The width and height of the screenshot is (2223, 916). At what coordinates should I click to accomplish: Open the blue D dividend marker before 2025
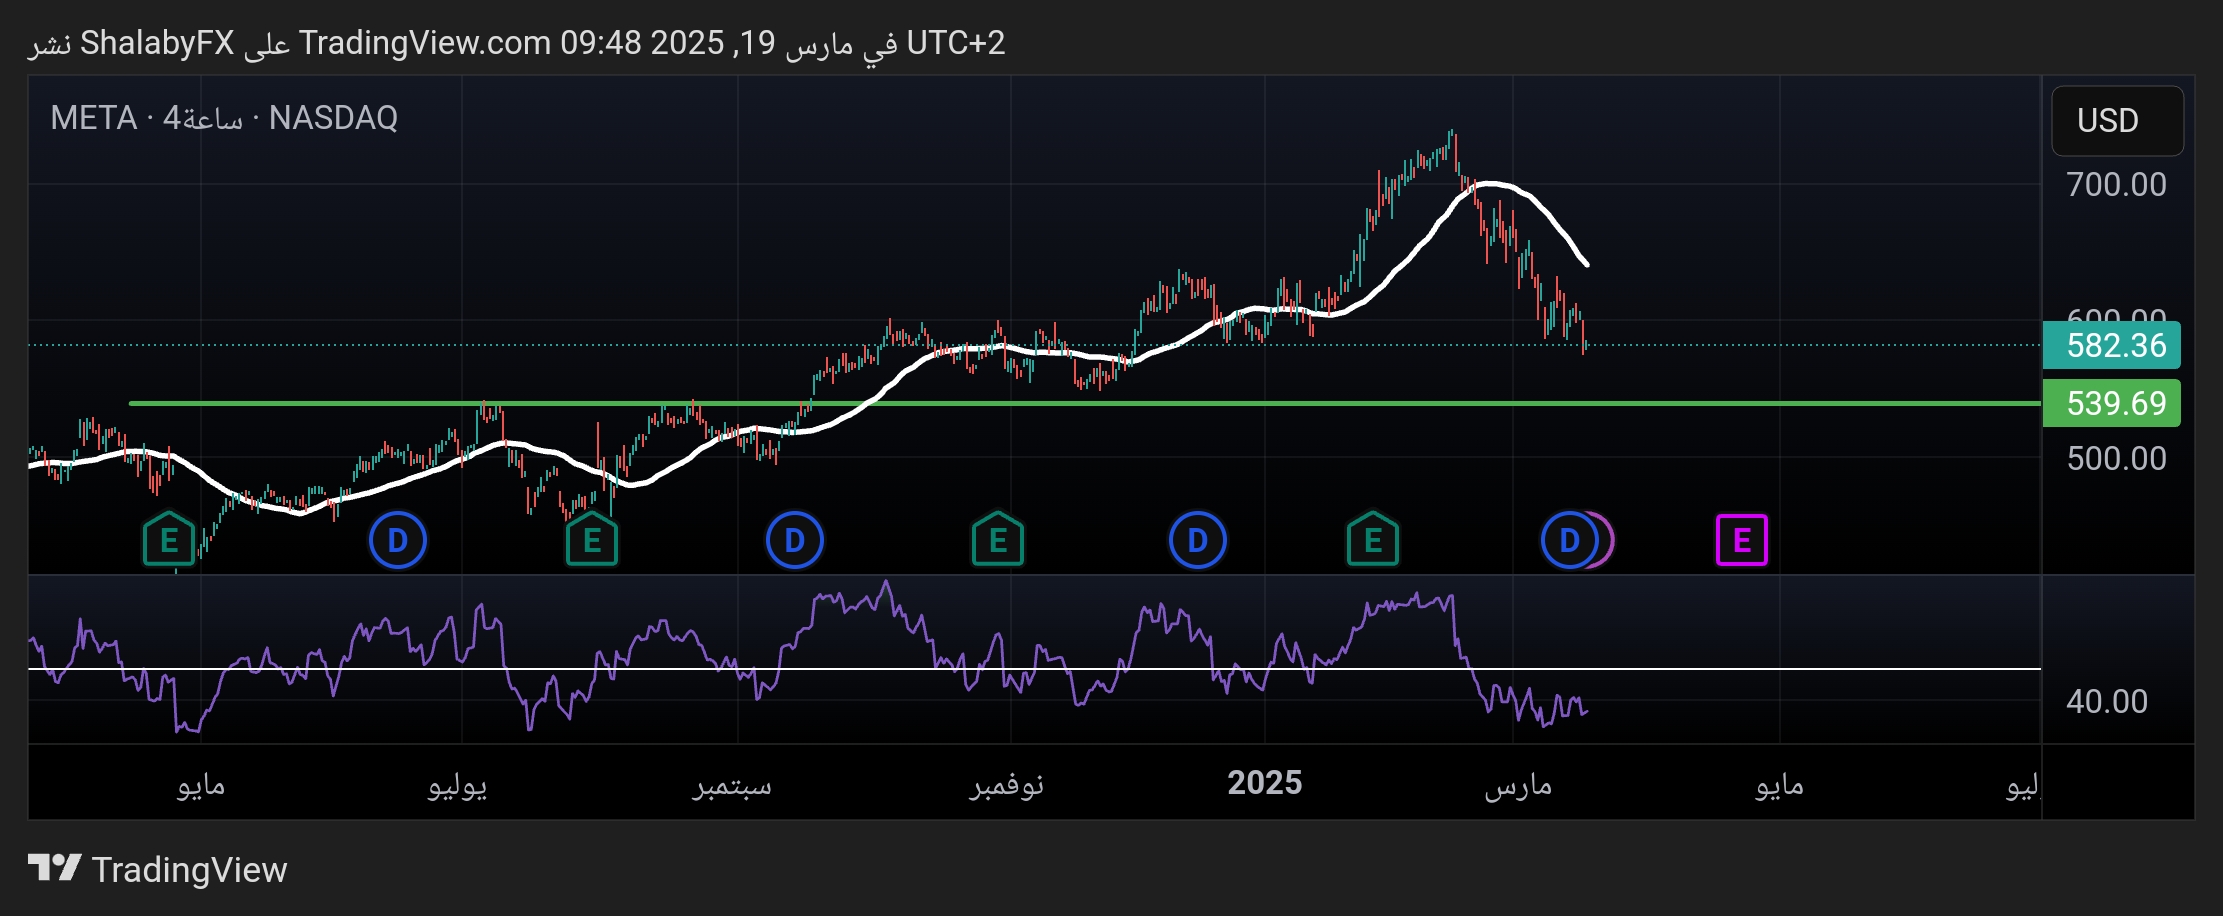[1198, 540]
